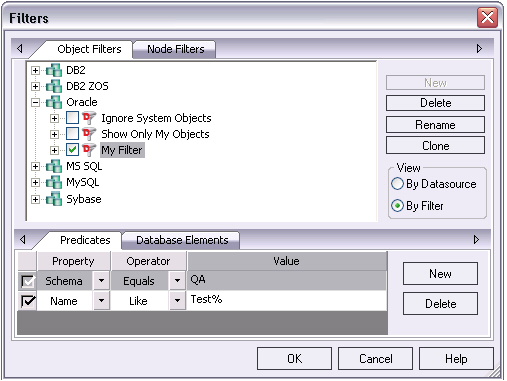Click the Ignore System Objects filter icon
The width and height of the screenshot is (507, 381).
coord(89,118)
